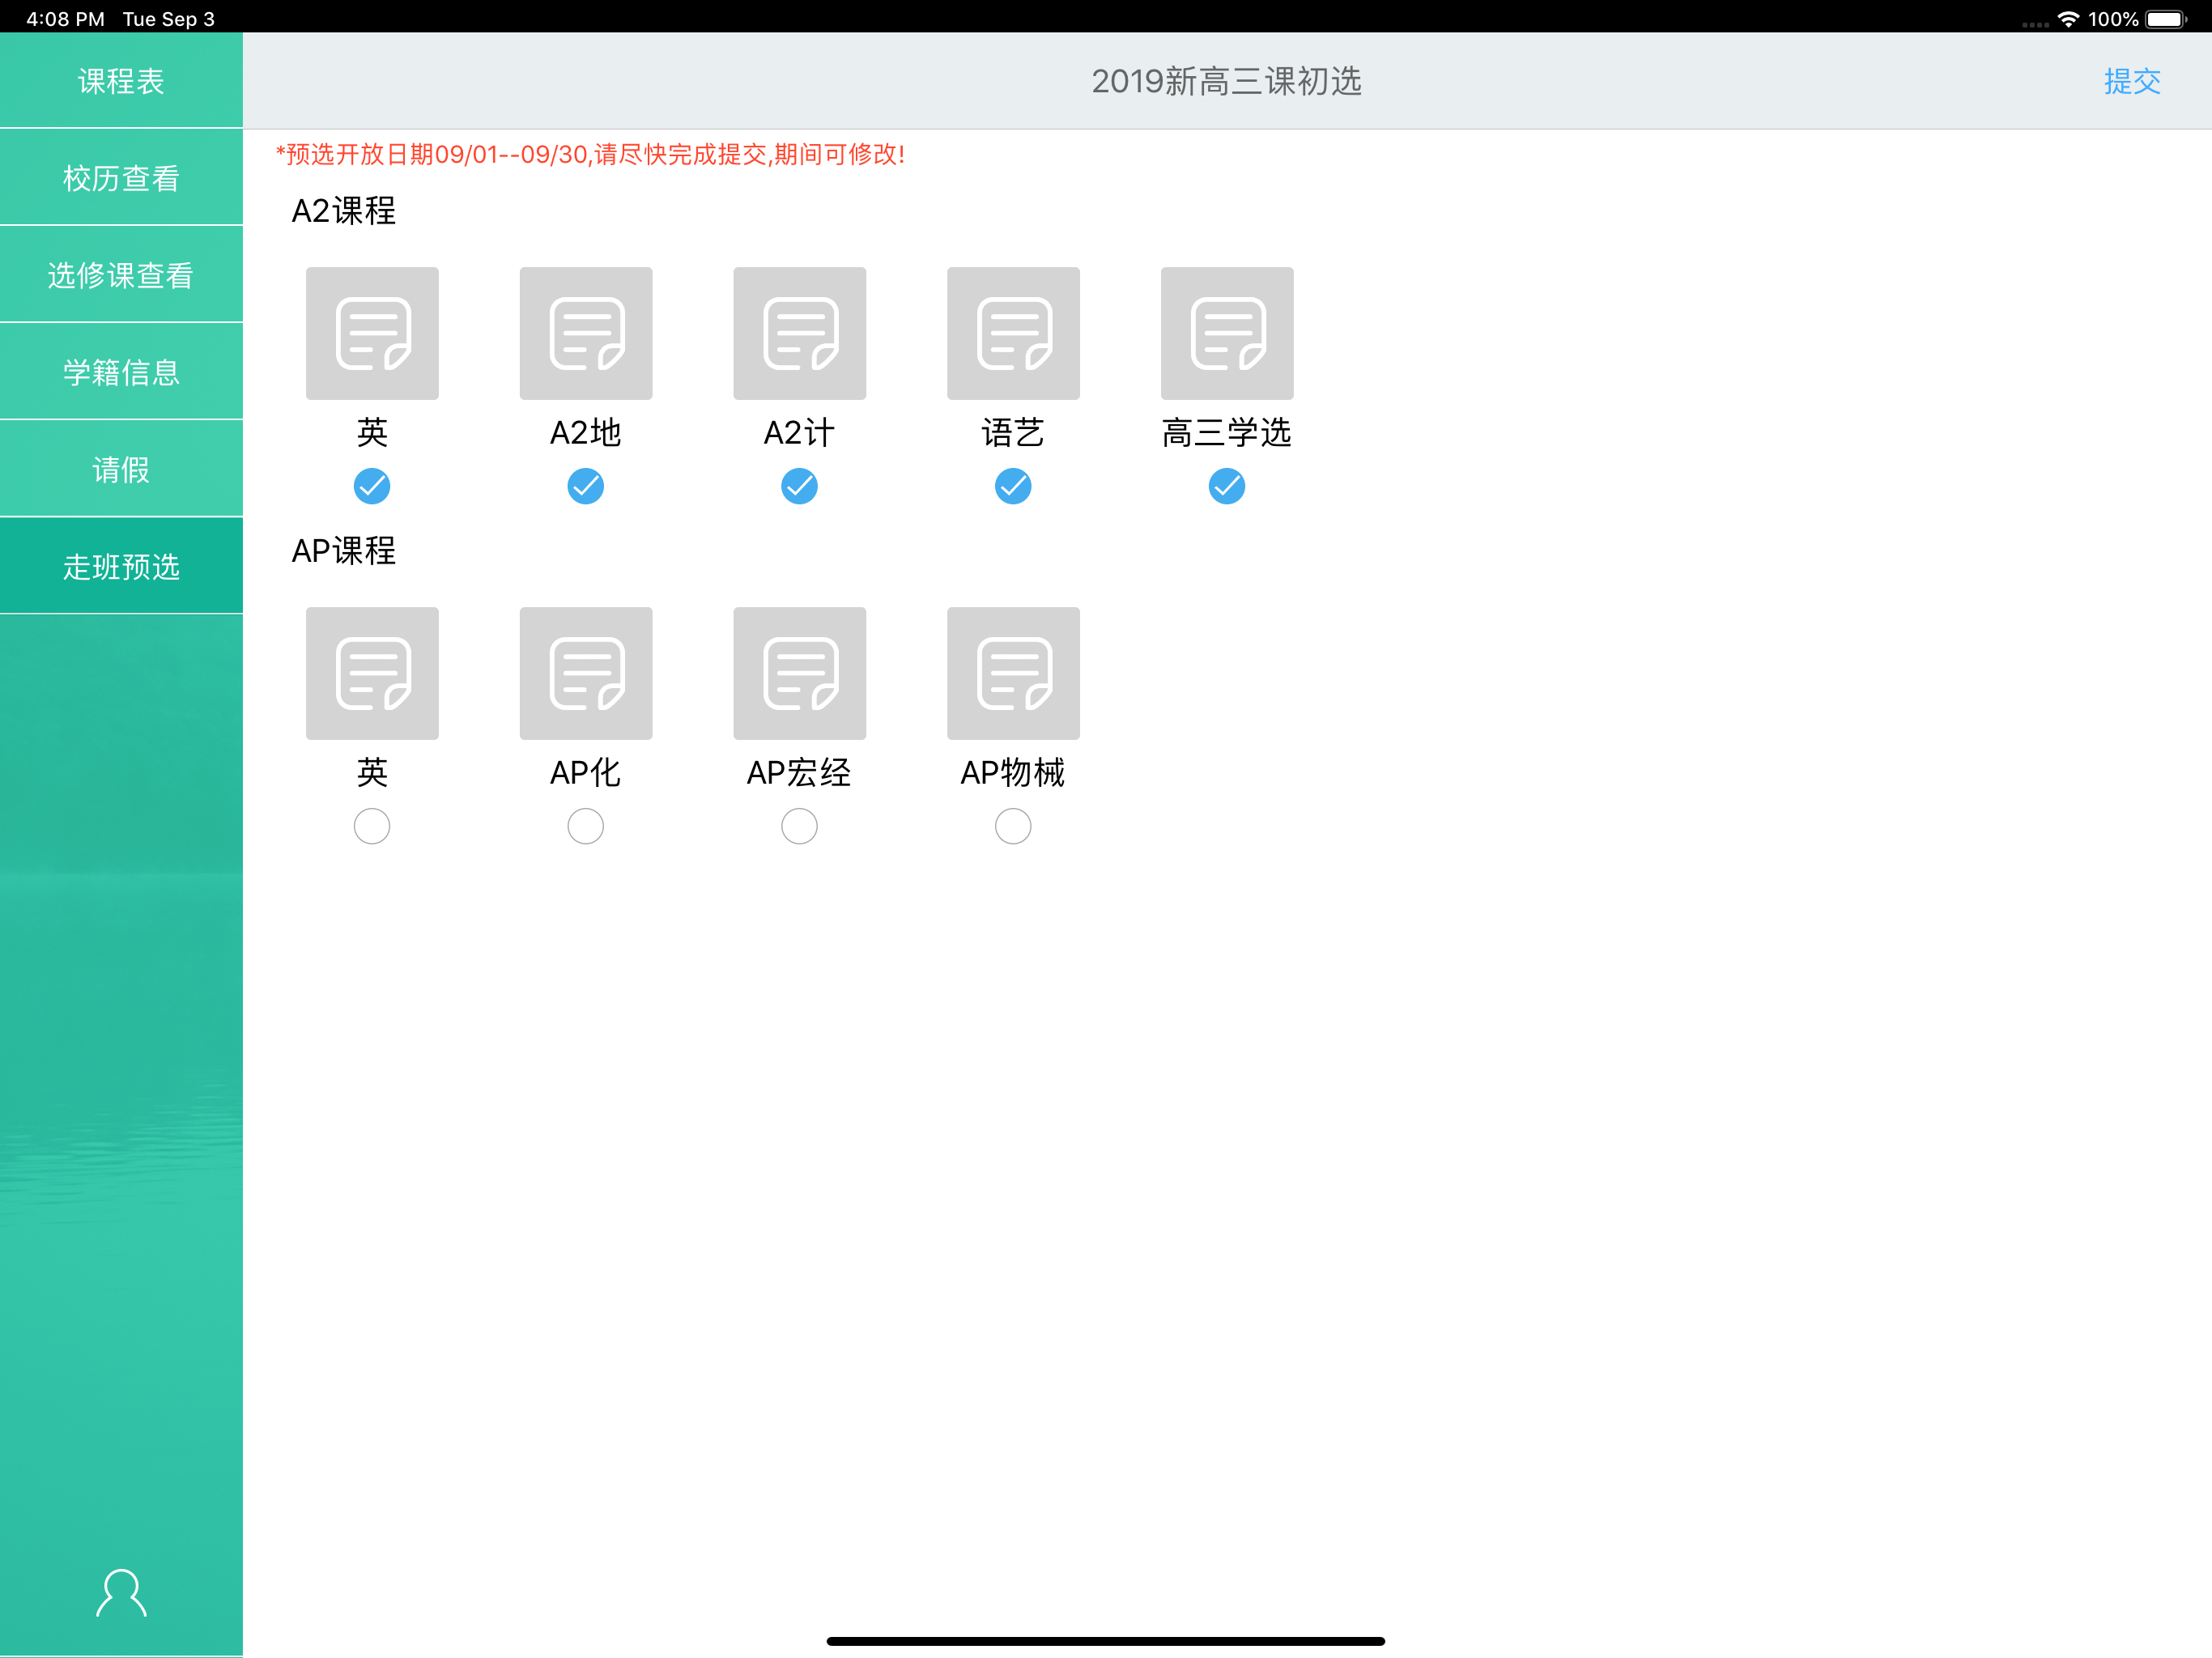Viewport: 2212px width, 1658px height.
Task: Uncheck the A2计 selection
Action: (x=800, y=486)
